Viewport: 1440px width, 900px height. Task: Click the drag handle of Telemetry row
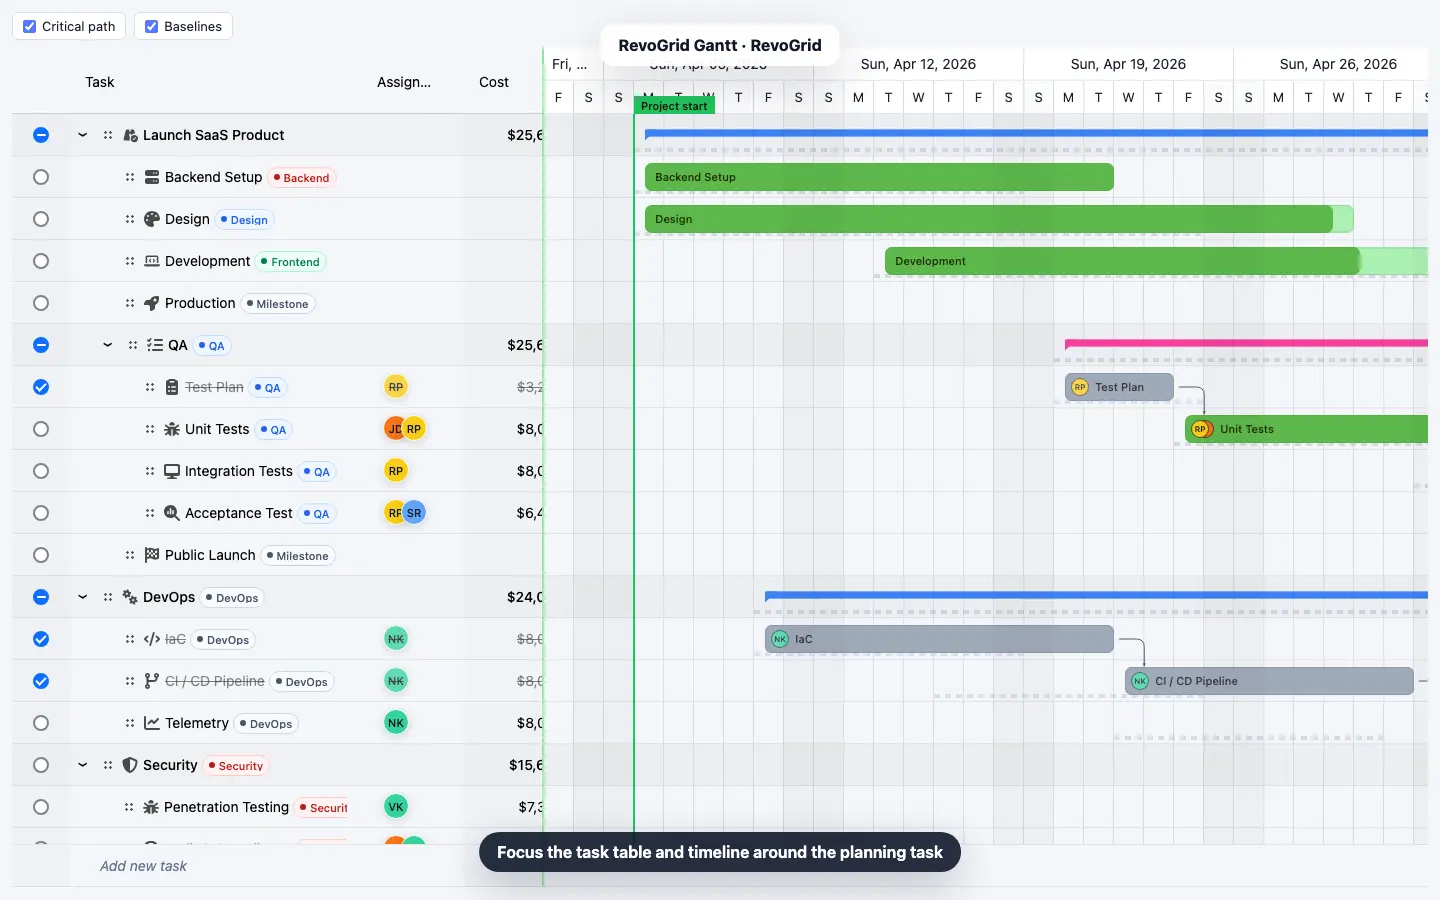pos(130,723)
